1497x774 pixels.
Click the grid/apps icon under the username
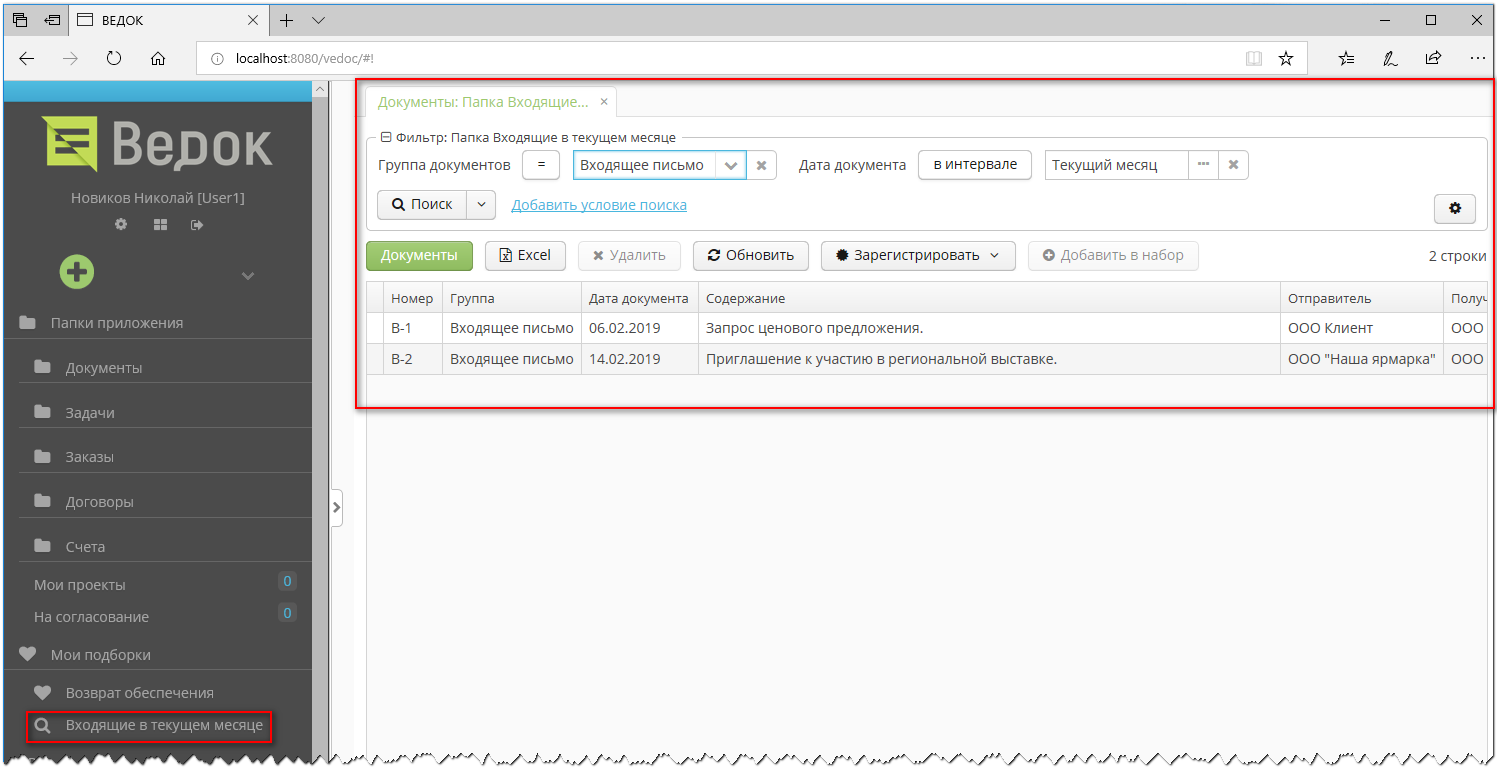(159, 224)
